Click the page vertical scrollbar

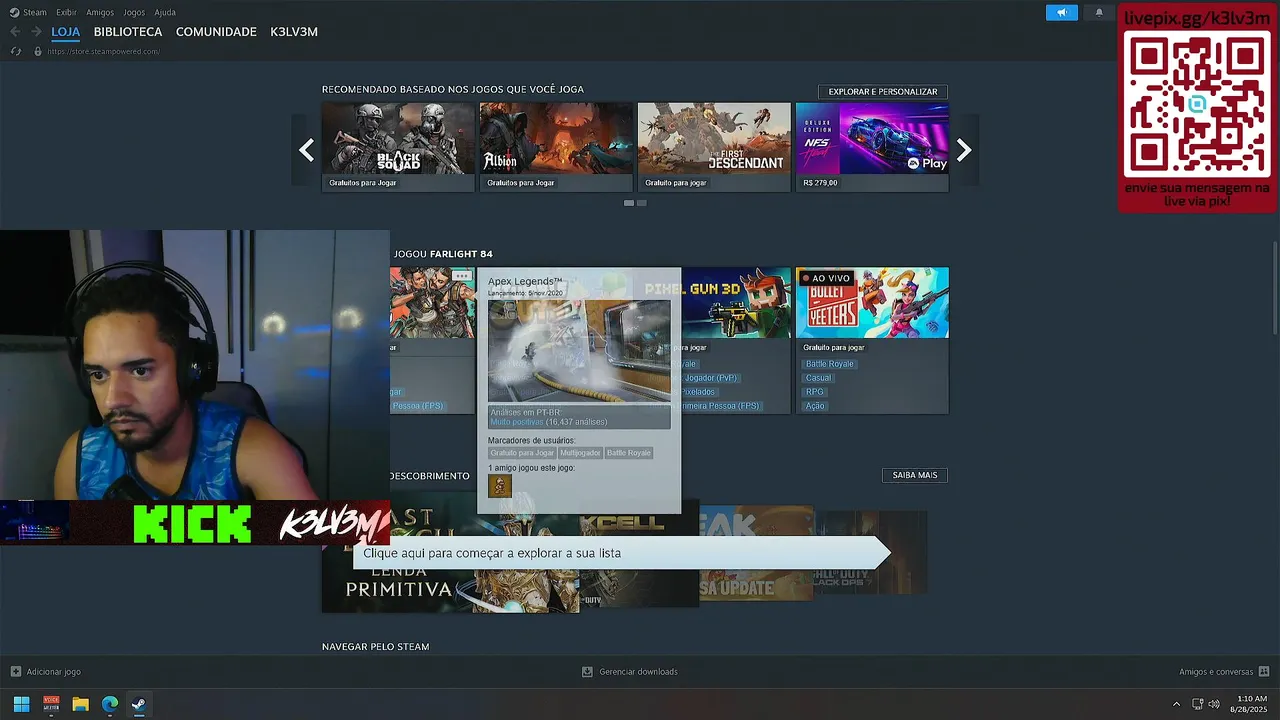(x=1275, y=288)
